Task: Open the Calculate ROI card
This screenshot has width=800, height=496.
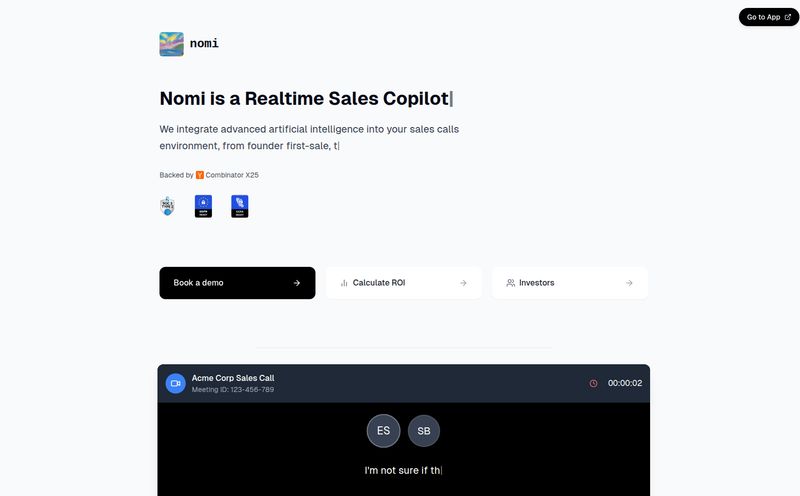Action: (404, 283)
